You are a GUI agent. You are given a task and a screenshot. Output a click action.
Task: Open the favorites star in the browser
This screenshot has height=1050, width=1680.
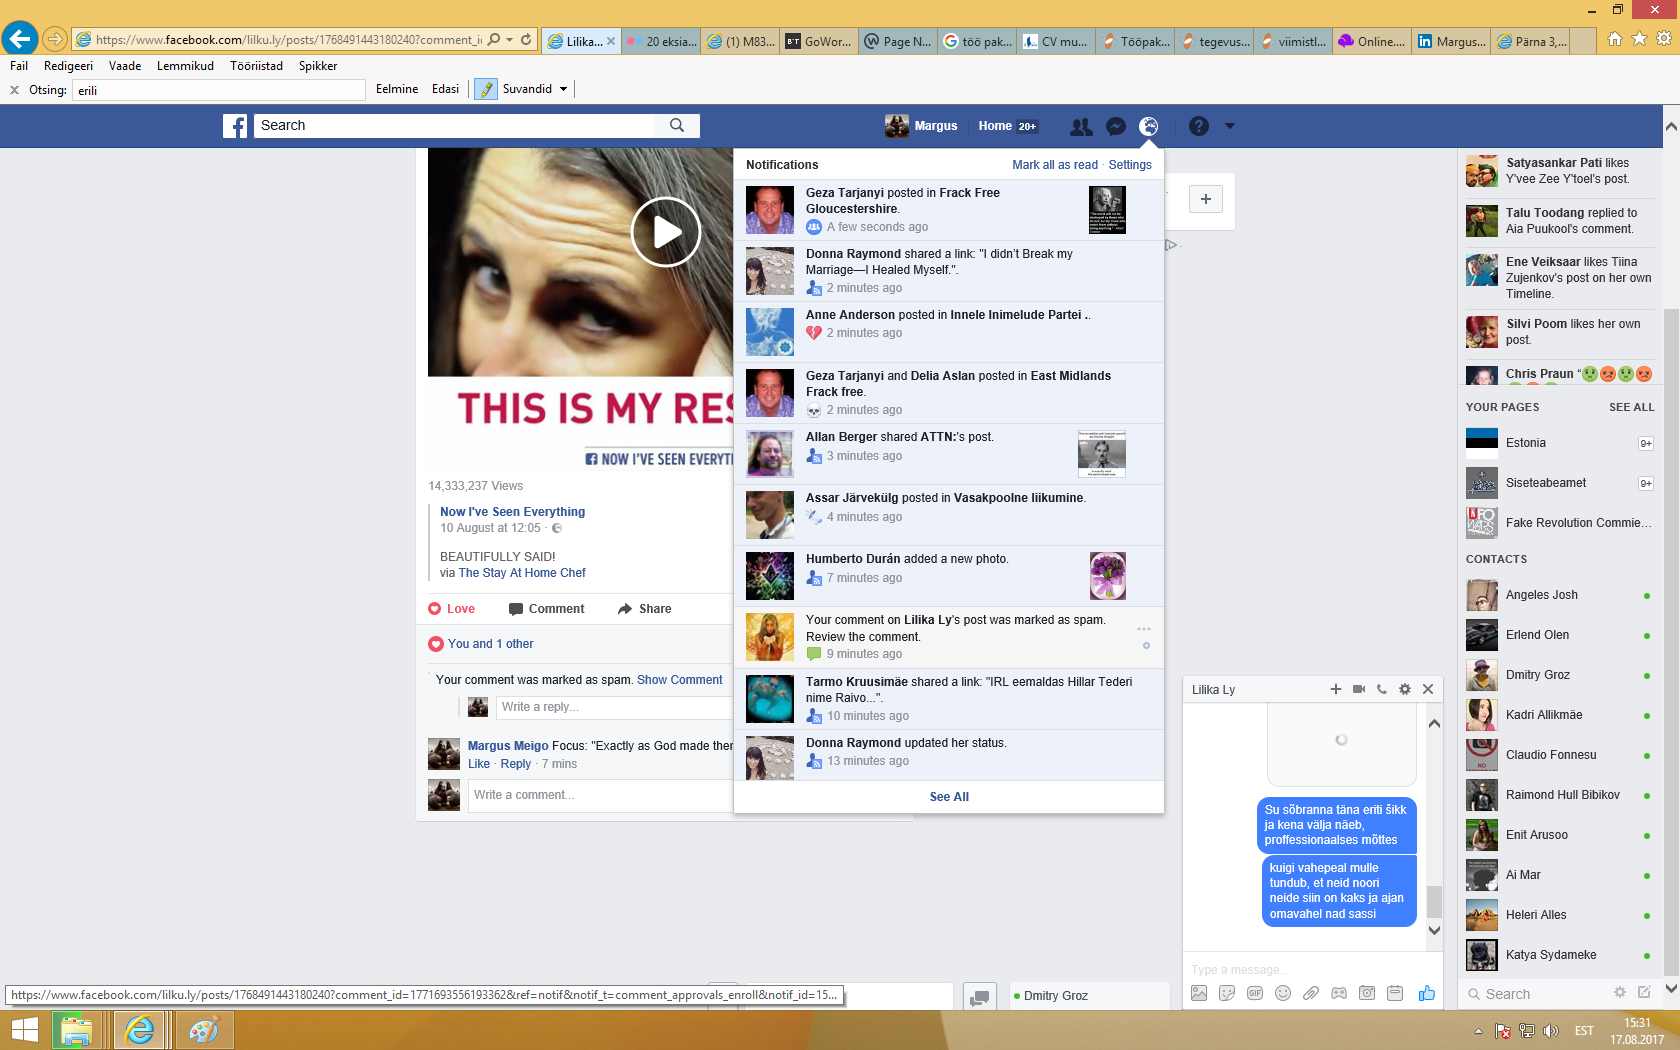tap(1639, 39)
